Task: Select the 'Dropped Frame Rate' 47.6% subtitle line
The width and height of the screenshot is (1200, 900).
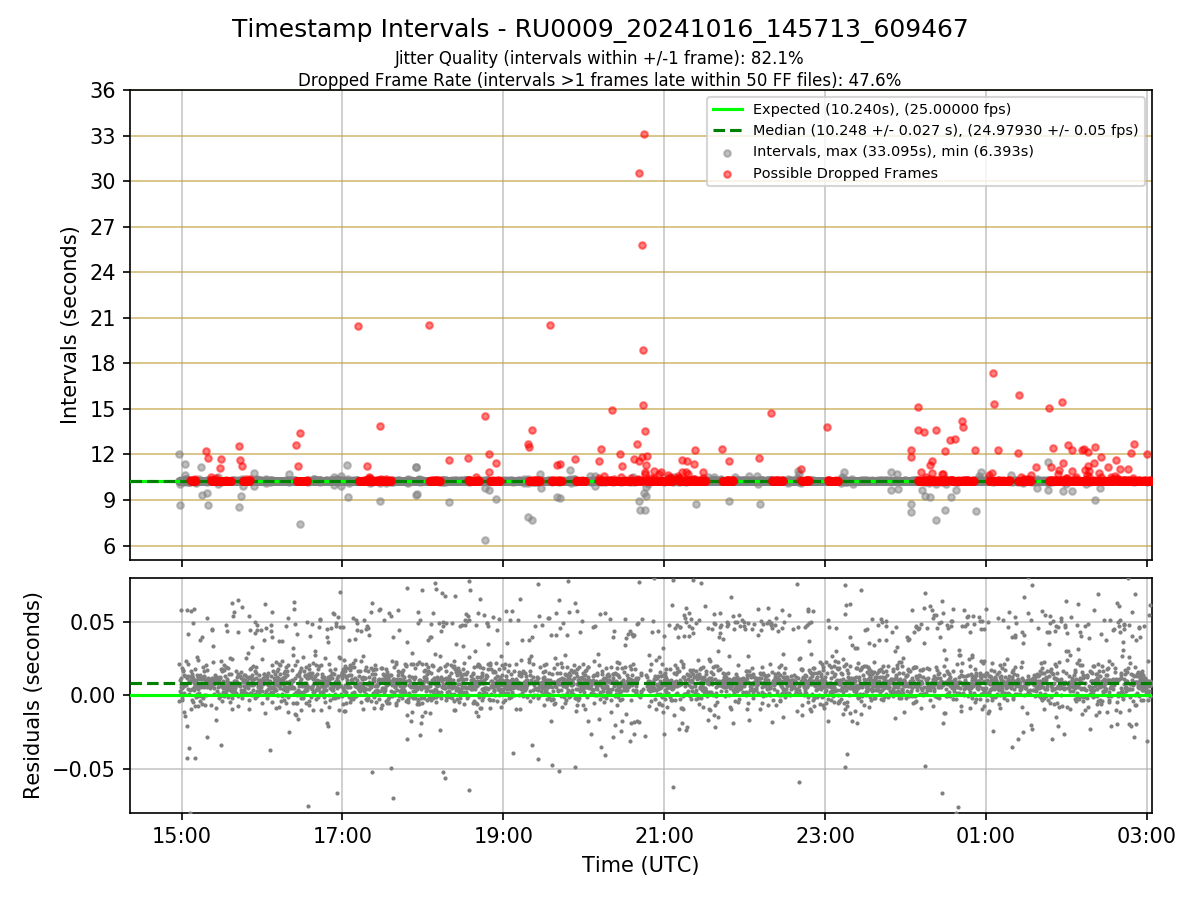Action: [x=600, y=80]
